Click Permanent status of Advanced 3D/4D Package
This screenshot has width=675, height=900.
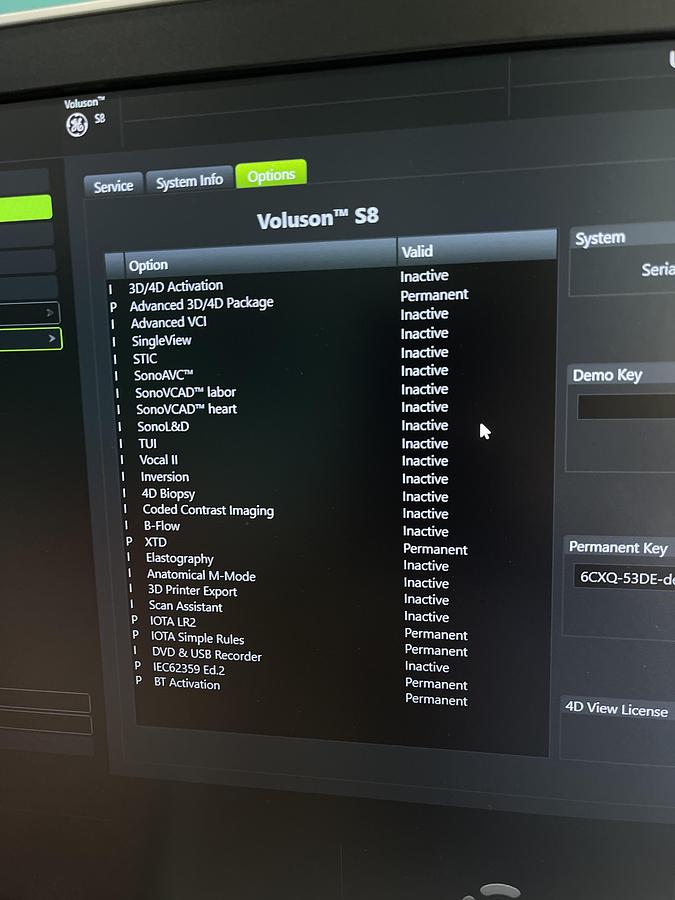point(435,295)
